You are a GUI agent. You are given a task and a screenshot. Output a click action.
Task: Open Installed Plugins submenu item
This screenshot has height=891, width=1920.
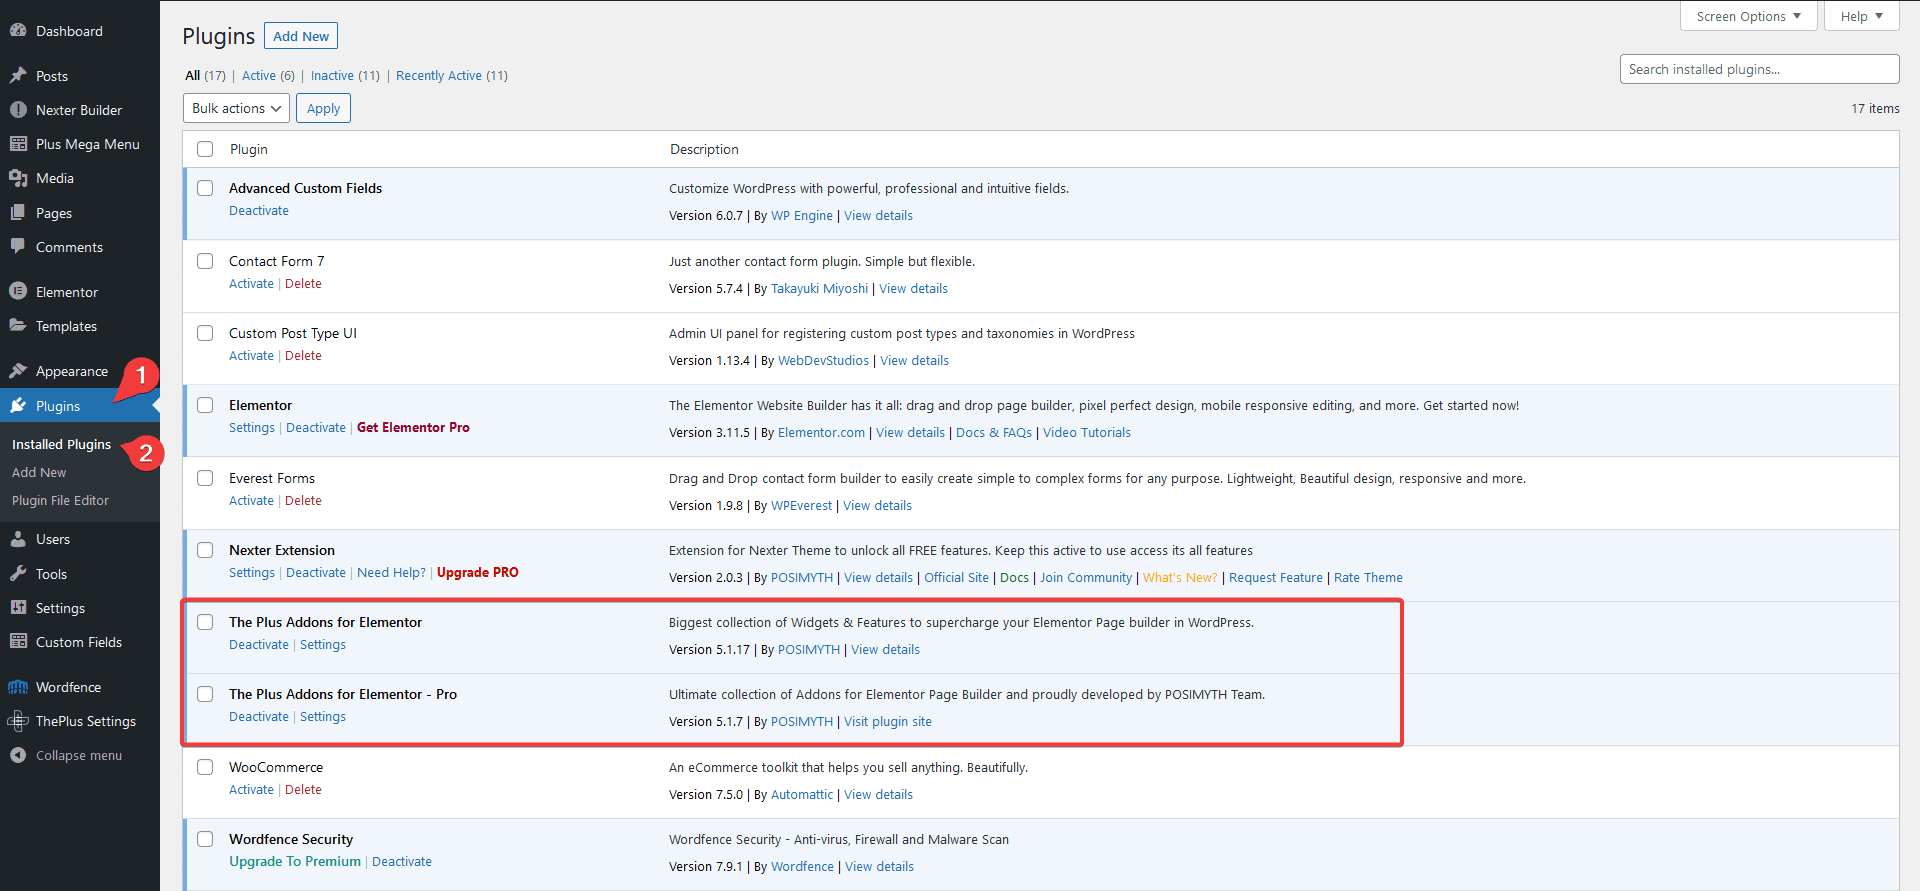61,444
